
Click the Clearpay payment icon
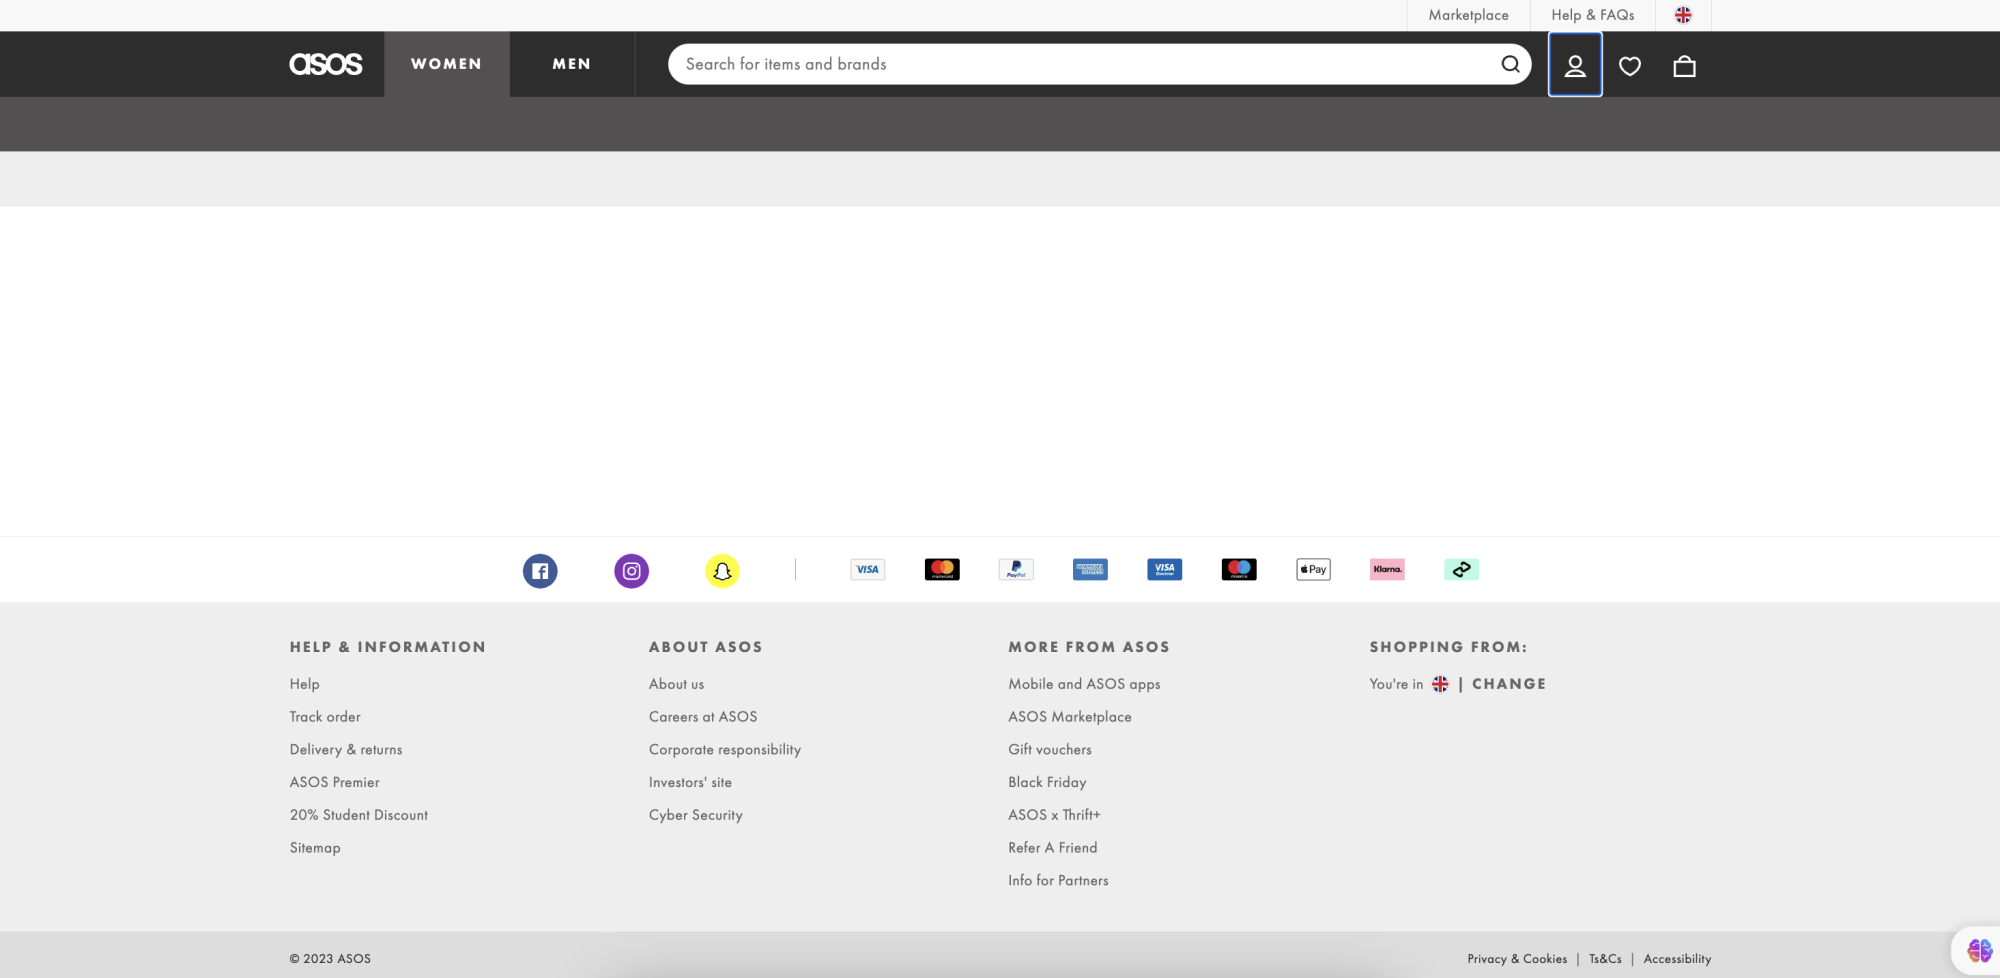click(x=1462, y=569)
